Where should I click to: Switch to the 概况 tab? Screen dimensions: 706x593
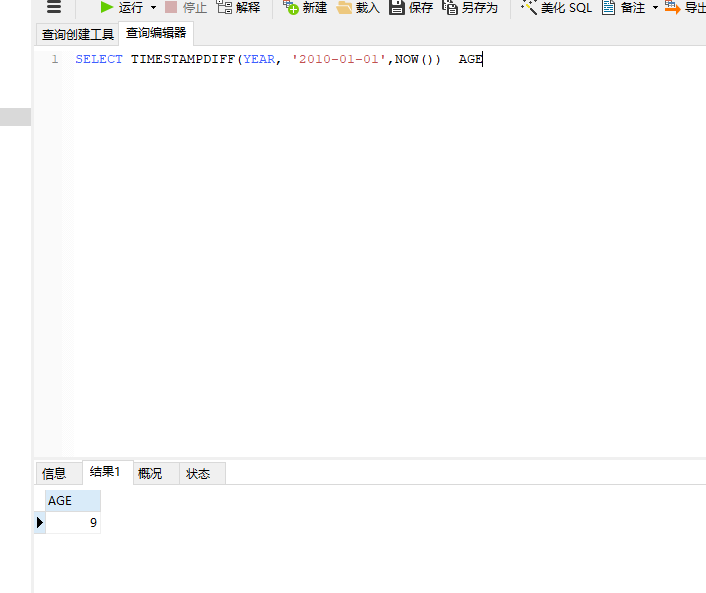tap(156, 473)
